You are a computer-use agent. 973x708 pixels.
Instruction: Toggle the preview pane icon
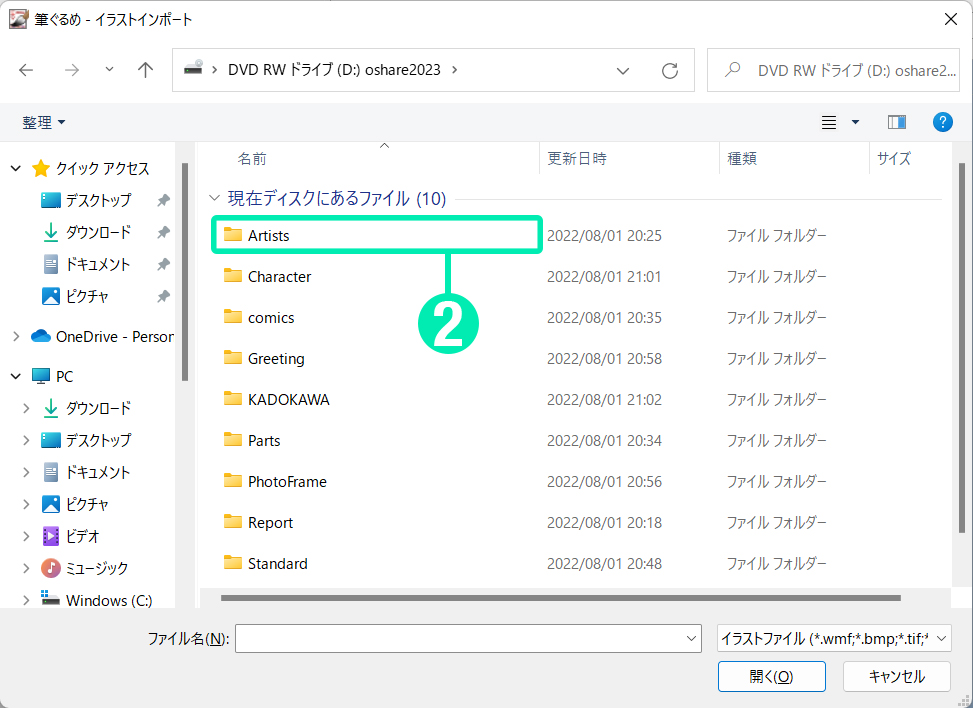click(897, 122)
